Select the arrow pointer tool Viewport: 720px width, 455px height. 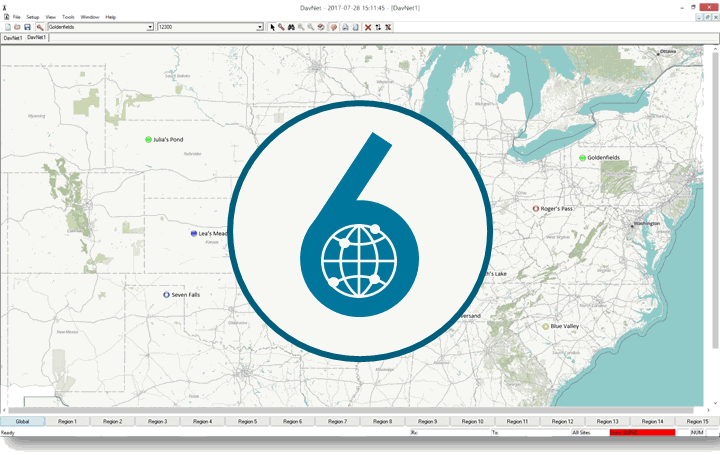pos(272,28)
